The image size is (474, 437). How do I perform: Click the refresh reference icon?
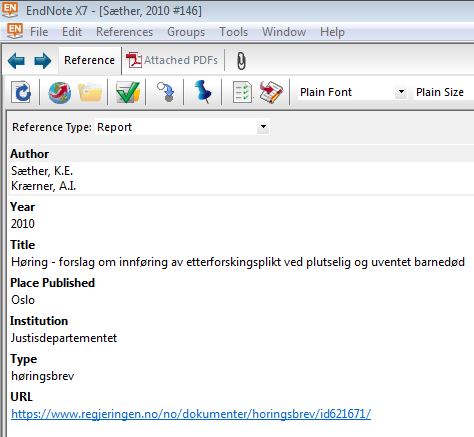[x=21, y=92]
